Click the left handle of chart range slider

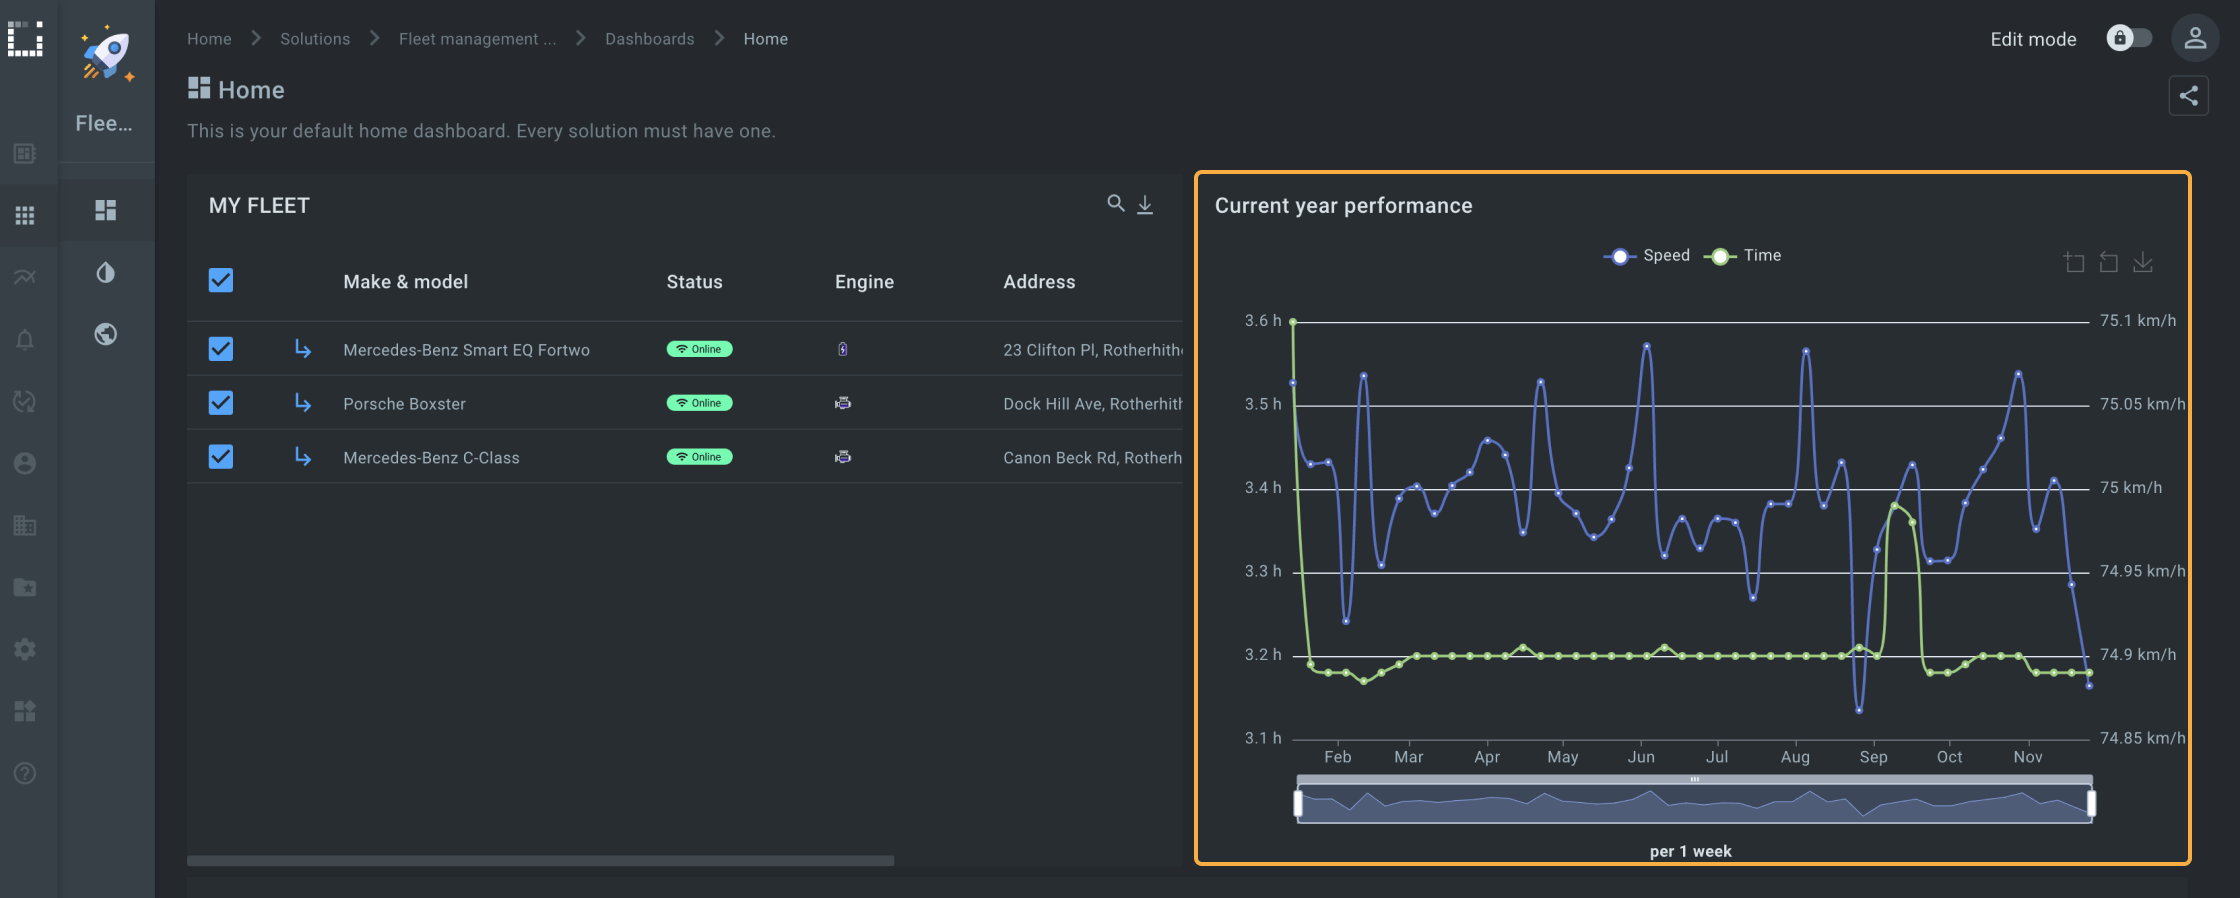pos(1298,804)
